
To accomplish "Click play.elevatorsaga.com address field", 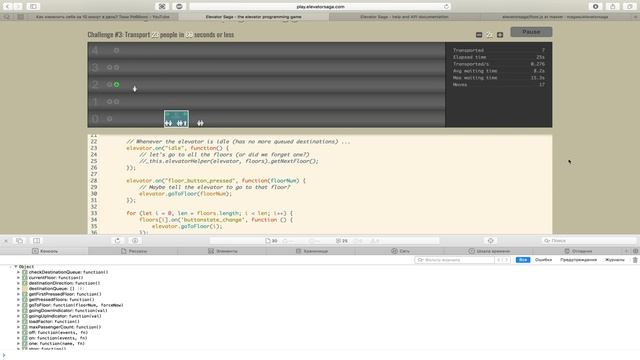I will point(320,7).
